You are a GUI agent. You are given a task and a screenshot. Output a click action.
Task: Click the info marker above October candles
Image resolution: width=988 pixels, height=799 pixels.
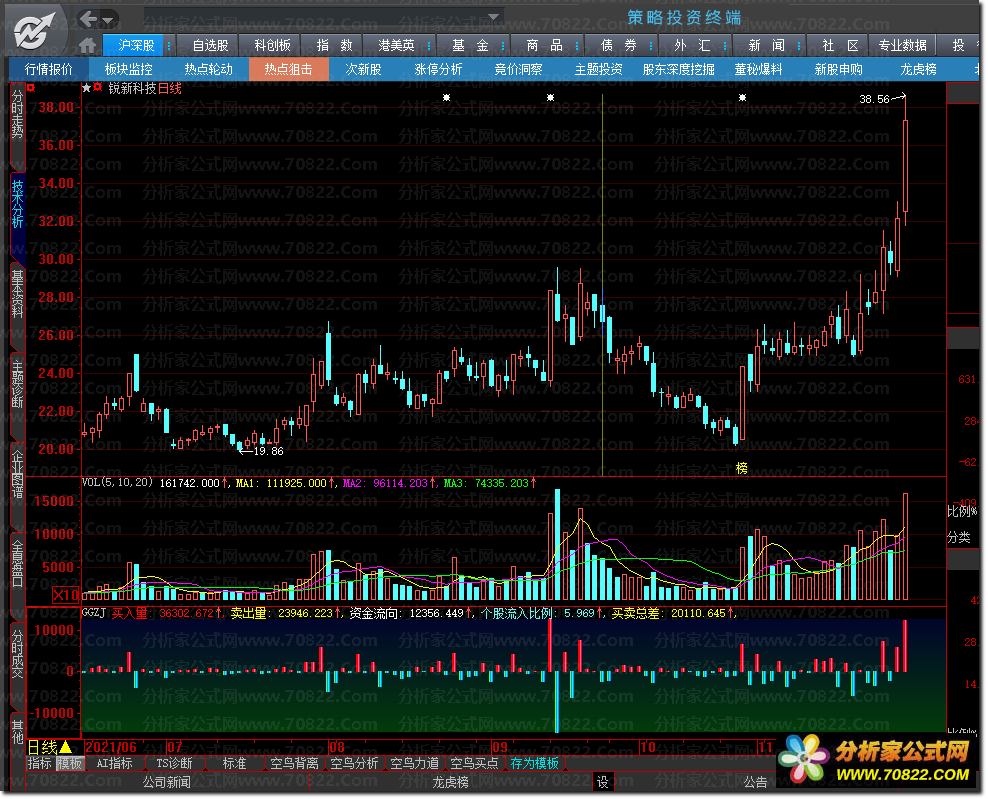[742, 97]
